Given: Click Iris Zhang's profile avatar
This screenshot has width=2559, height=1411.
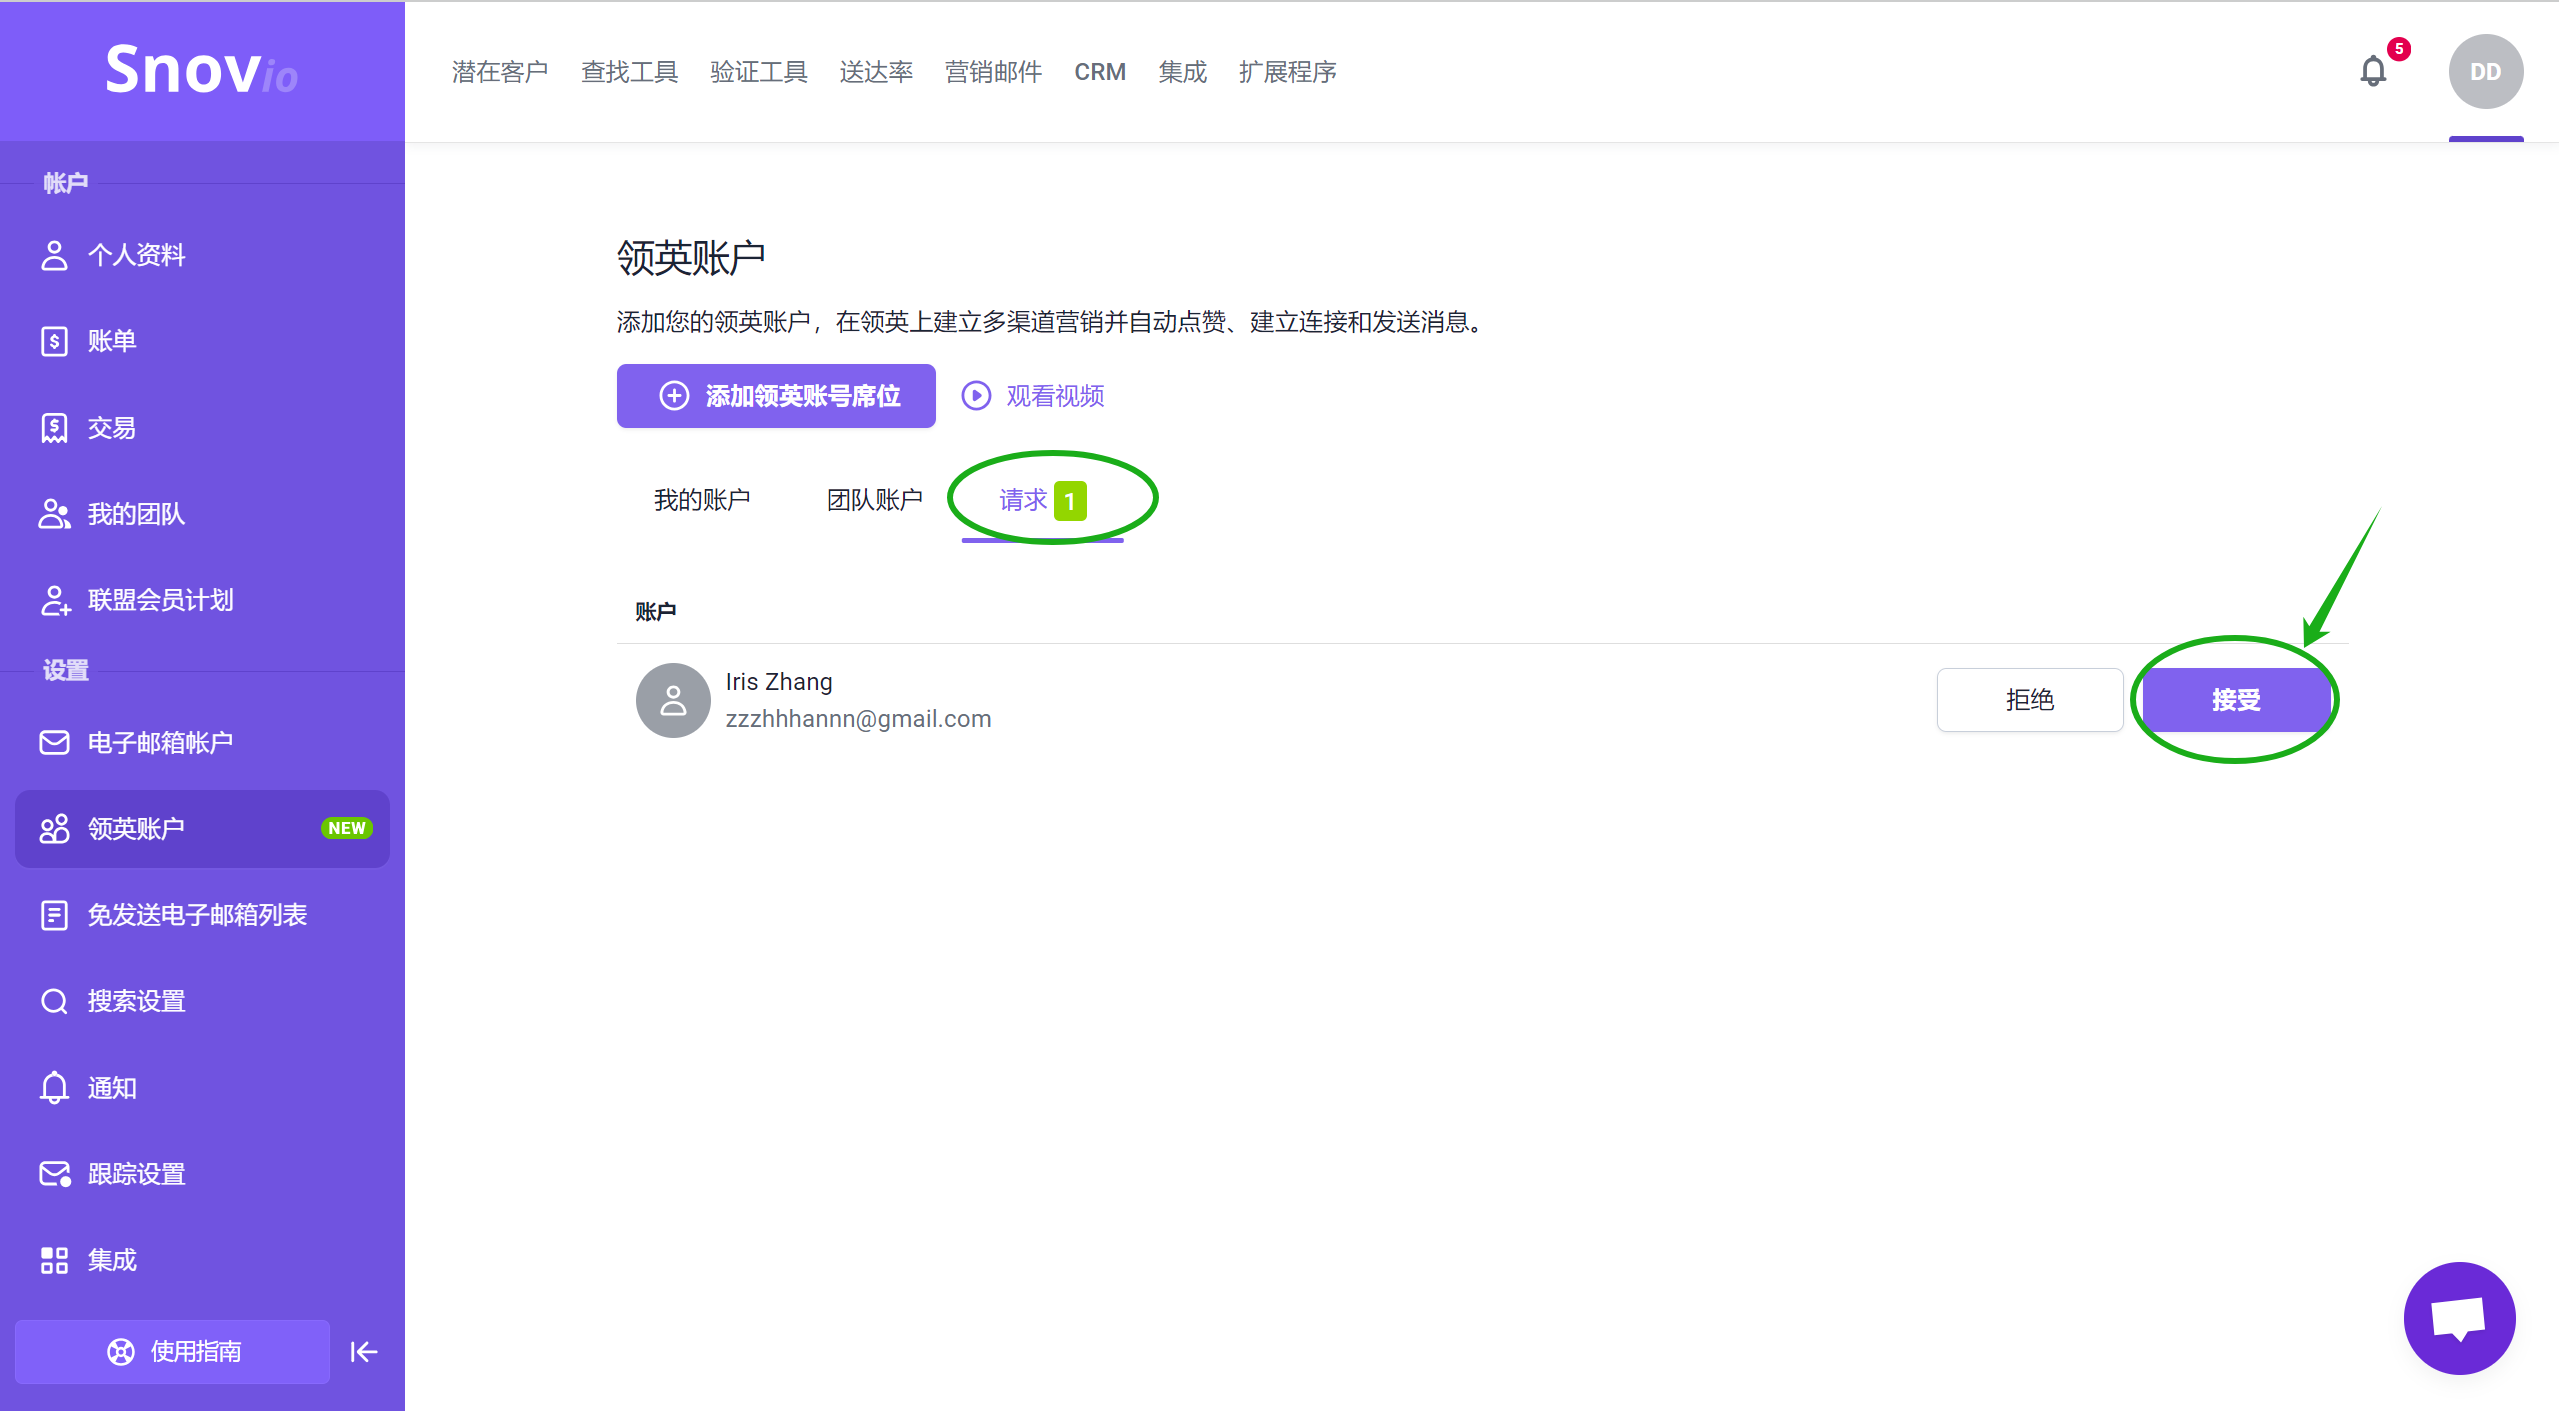Looking at the screenshot, I should point(673,700).
